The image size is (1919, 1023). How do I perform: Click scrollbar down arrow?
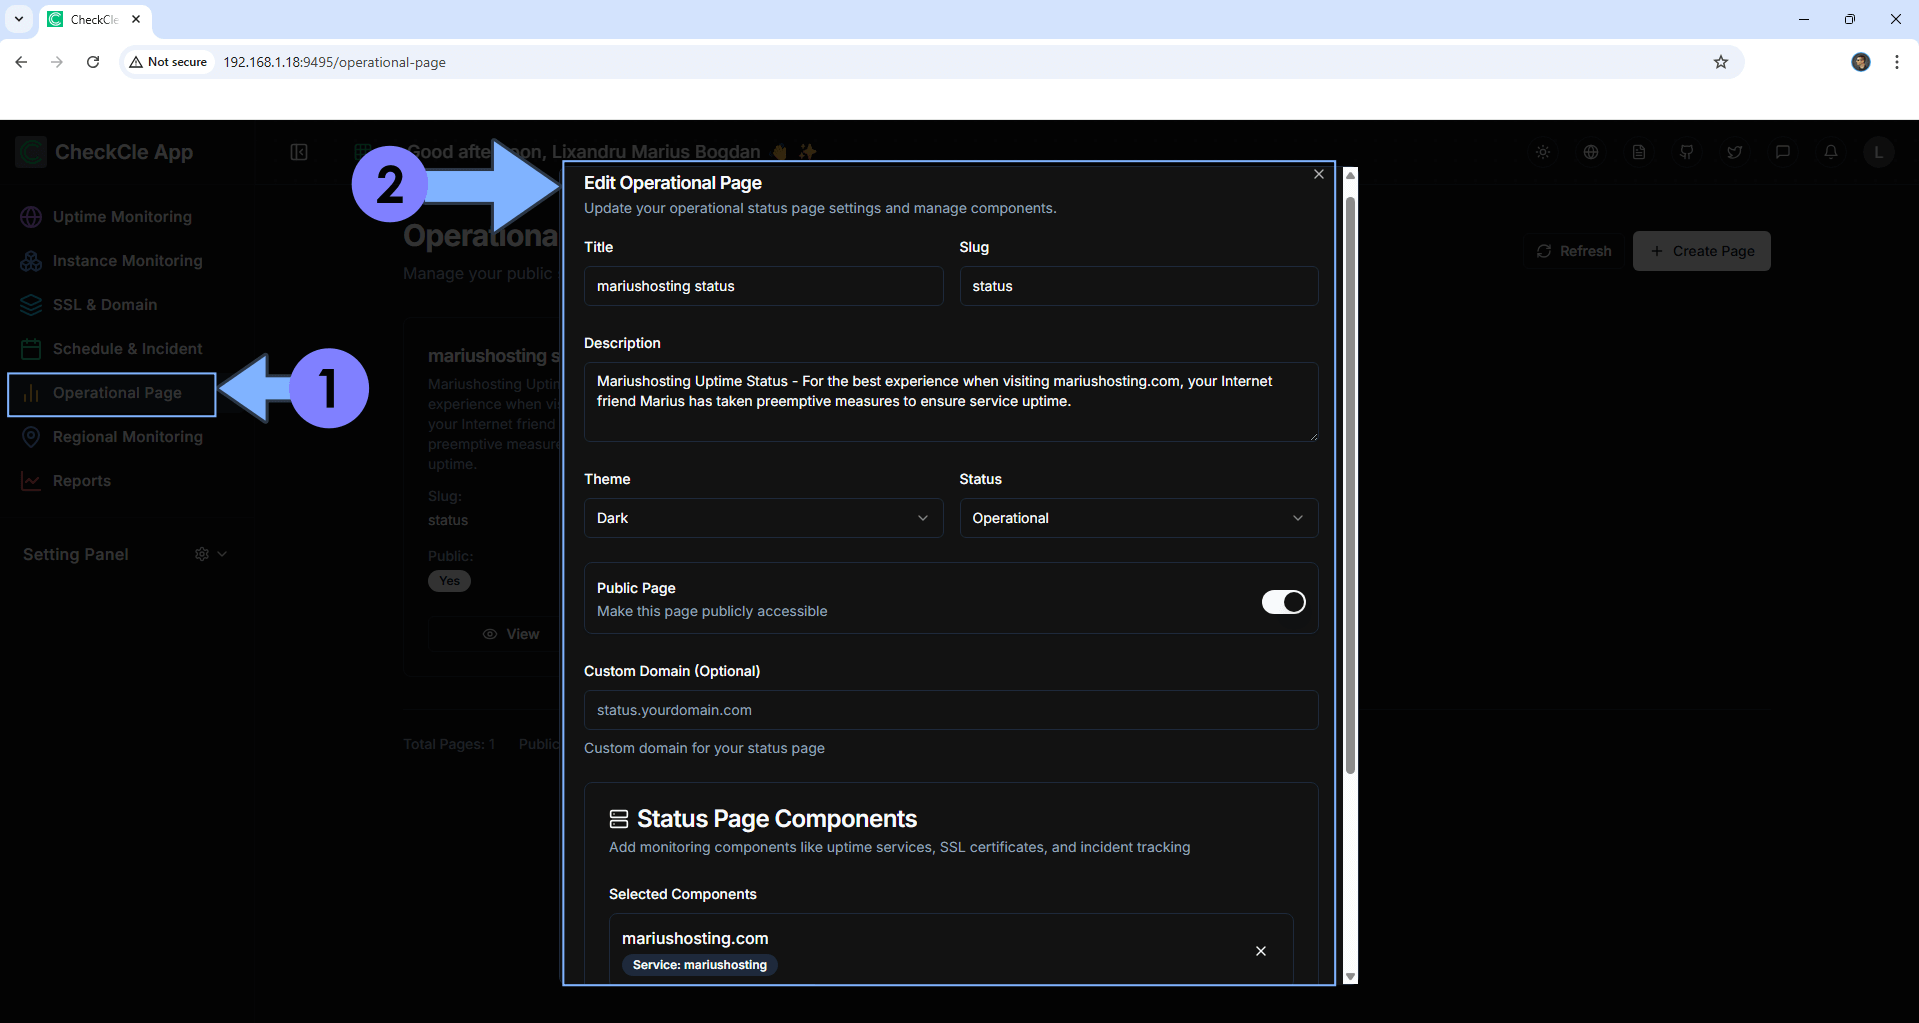click(x=1350, y=977)
